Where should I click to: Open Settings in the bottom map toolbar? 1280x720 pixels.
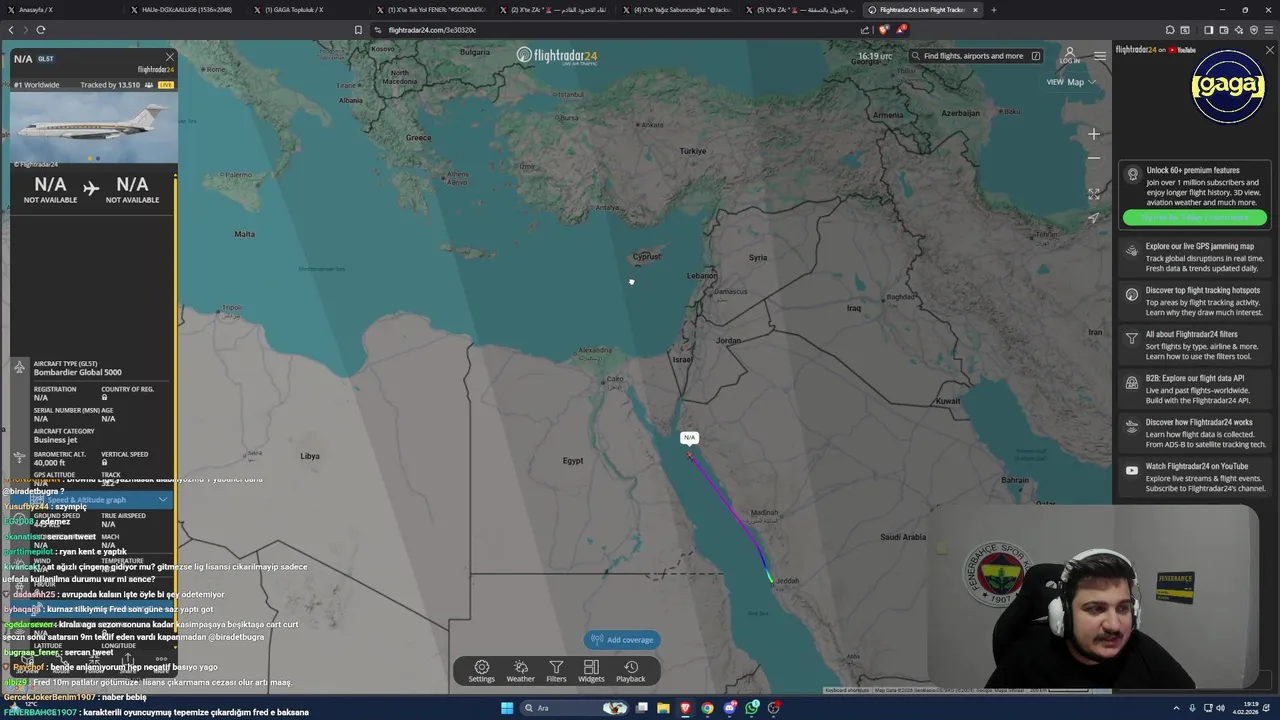[481, 671]
